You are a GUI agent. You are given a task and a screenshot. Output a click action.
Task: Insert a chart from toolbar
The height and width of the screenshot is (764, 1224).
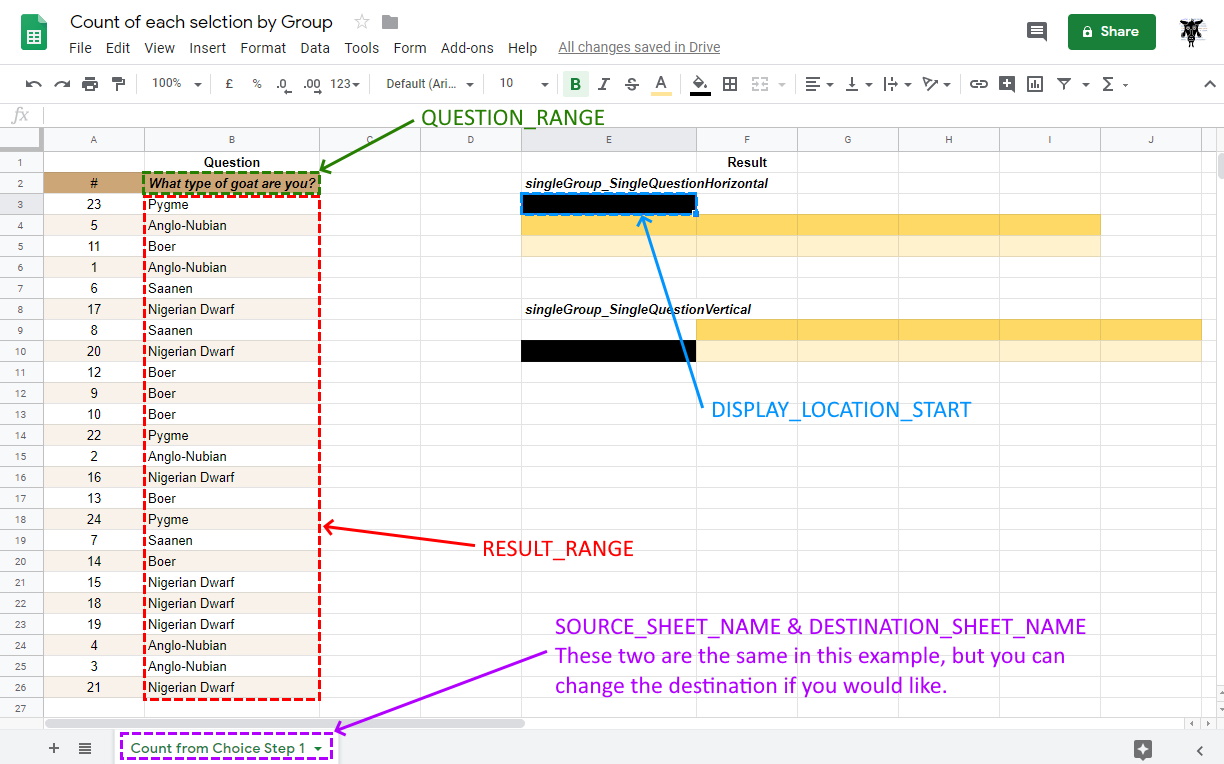pyautogui.click(x=1035, y=84)
